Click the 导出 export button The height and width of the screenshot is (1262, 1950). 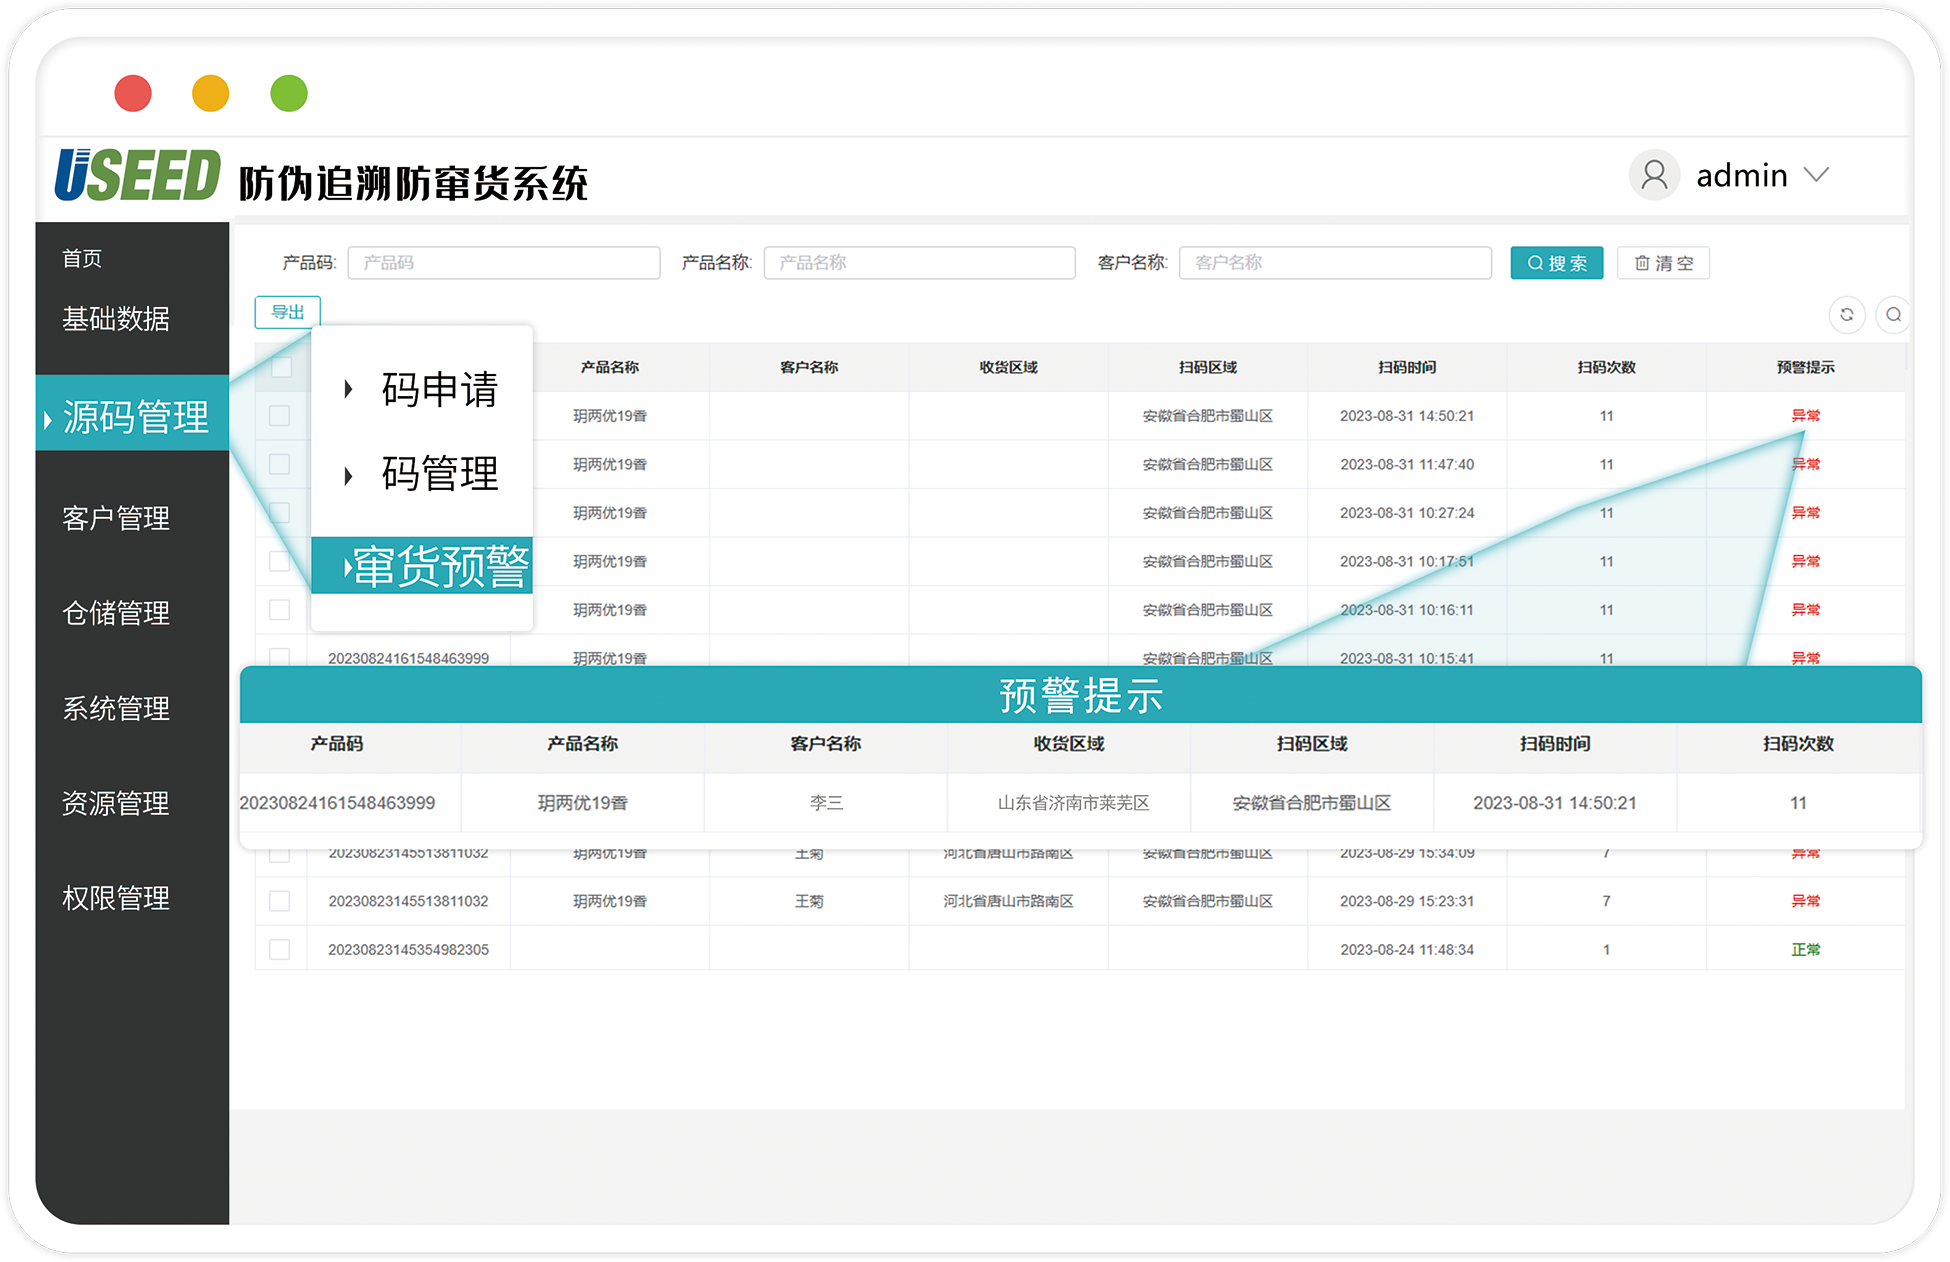point(288,312)
